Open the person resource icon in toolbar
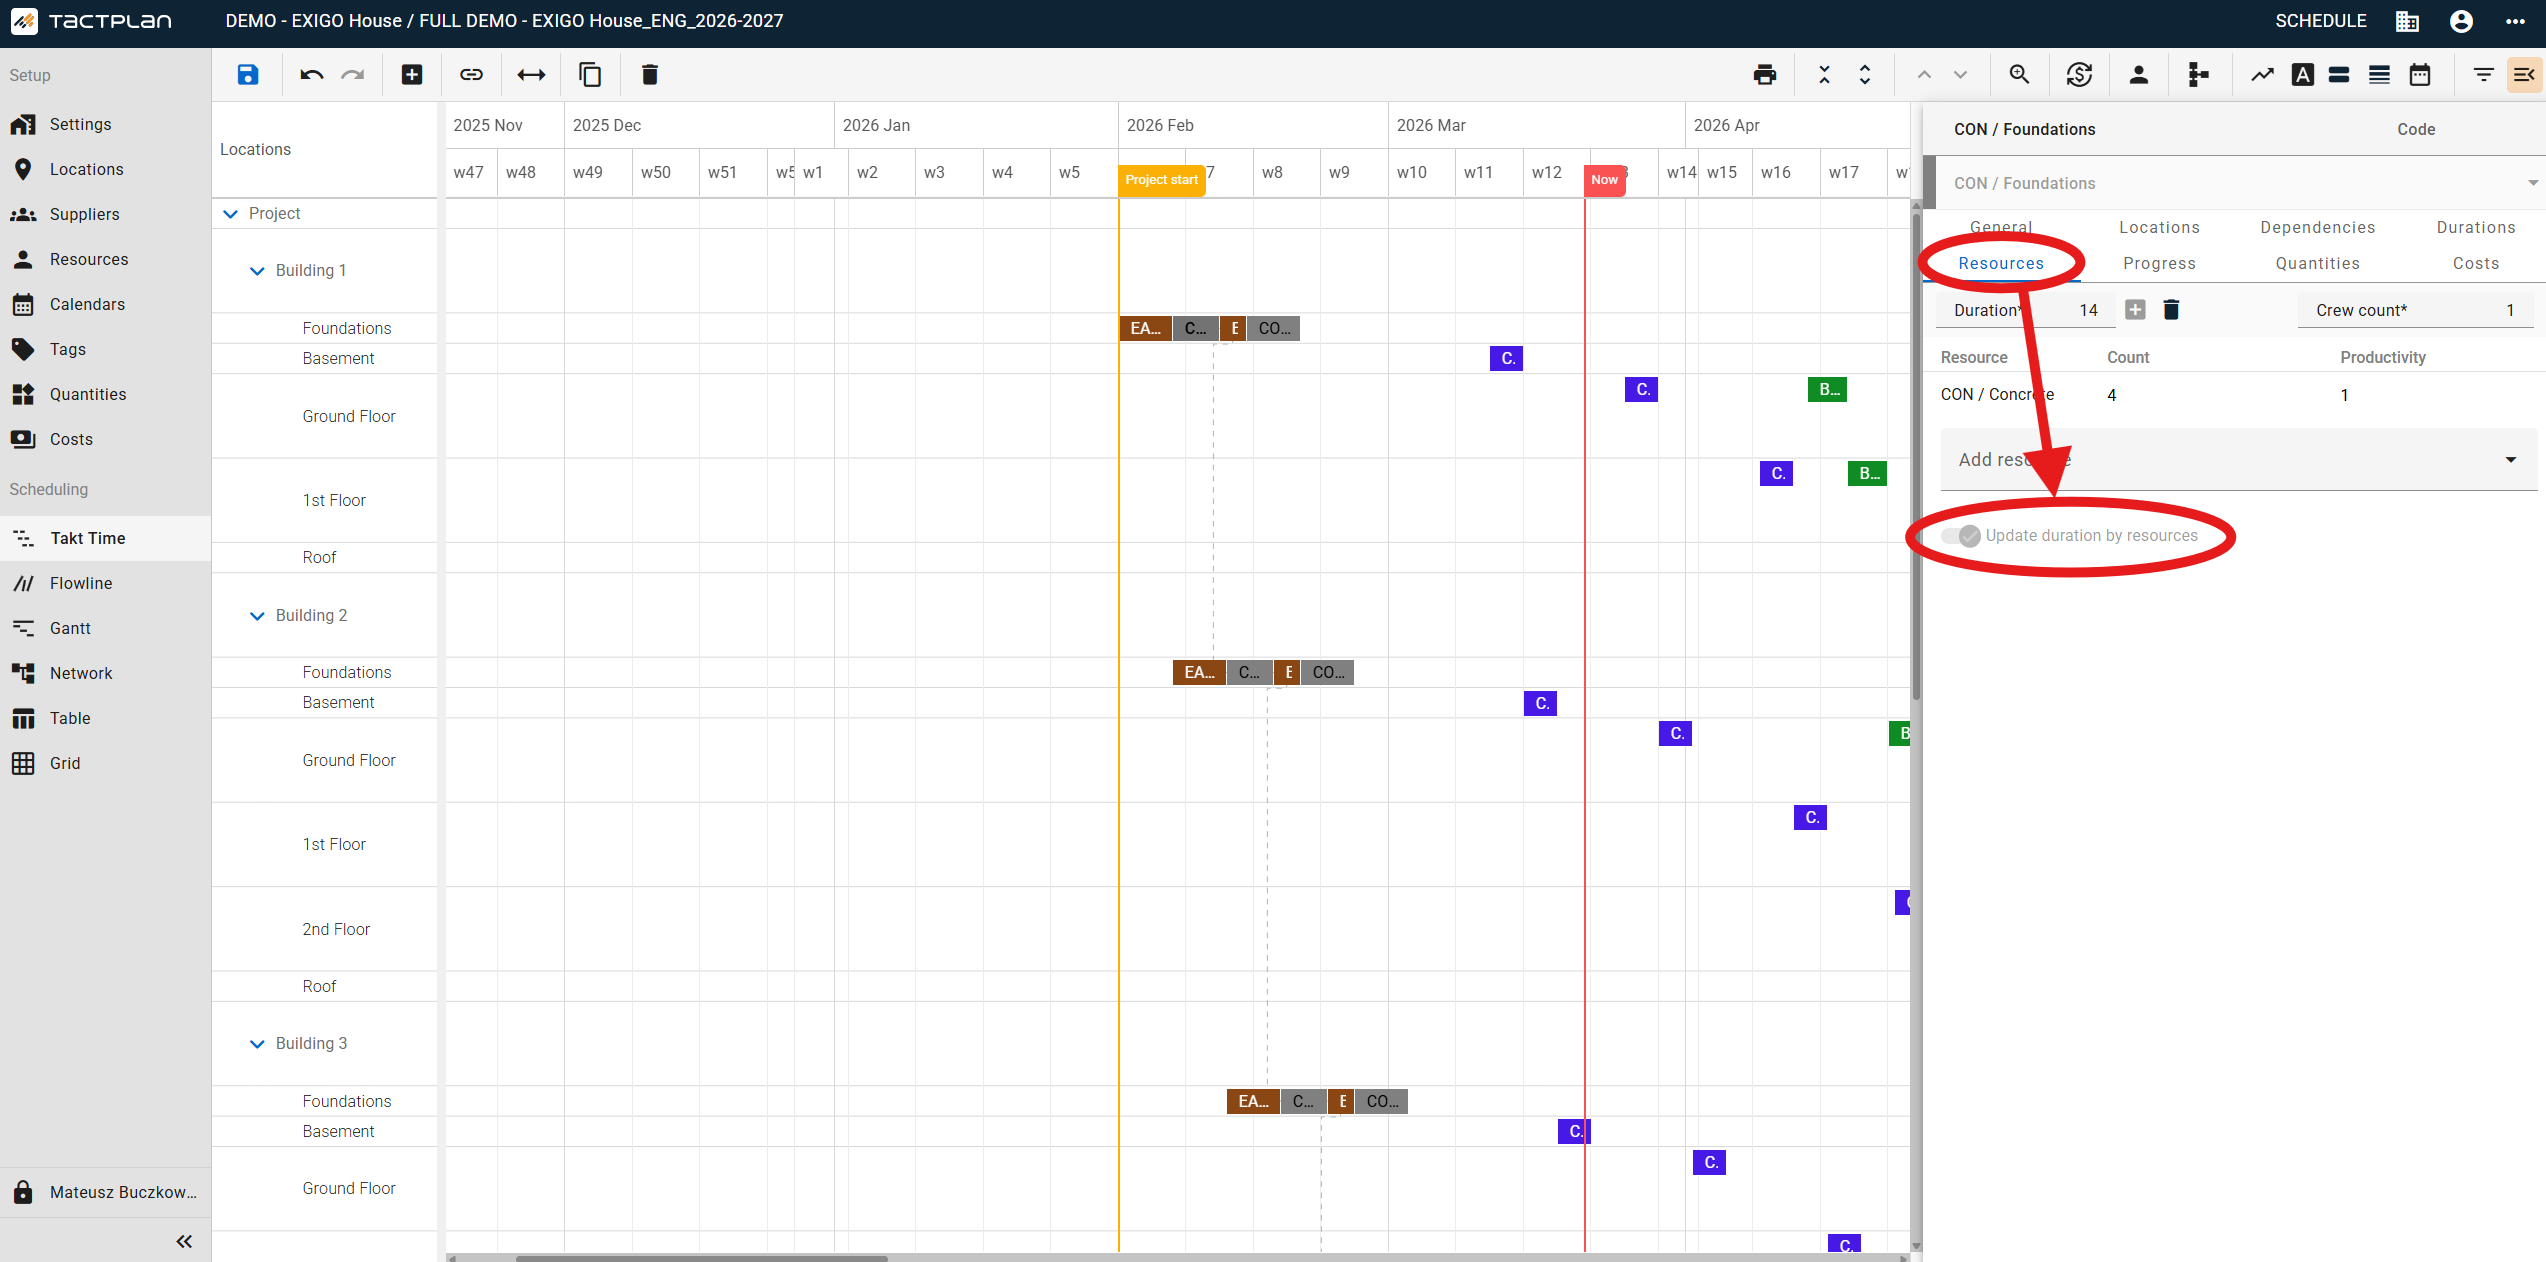Viewport: 2546px width, 1262px height. click(x=2139, y=74)
